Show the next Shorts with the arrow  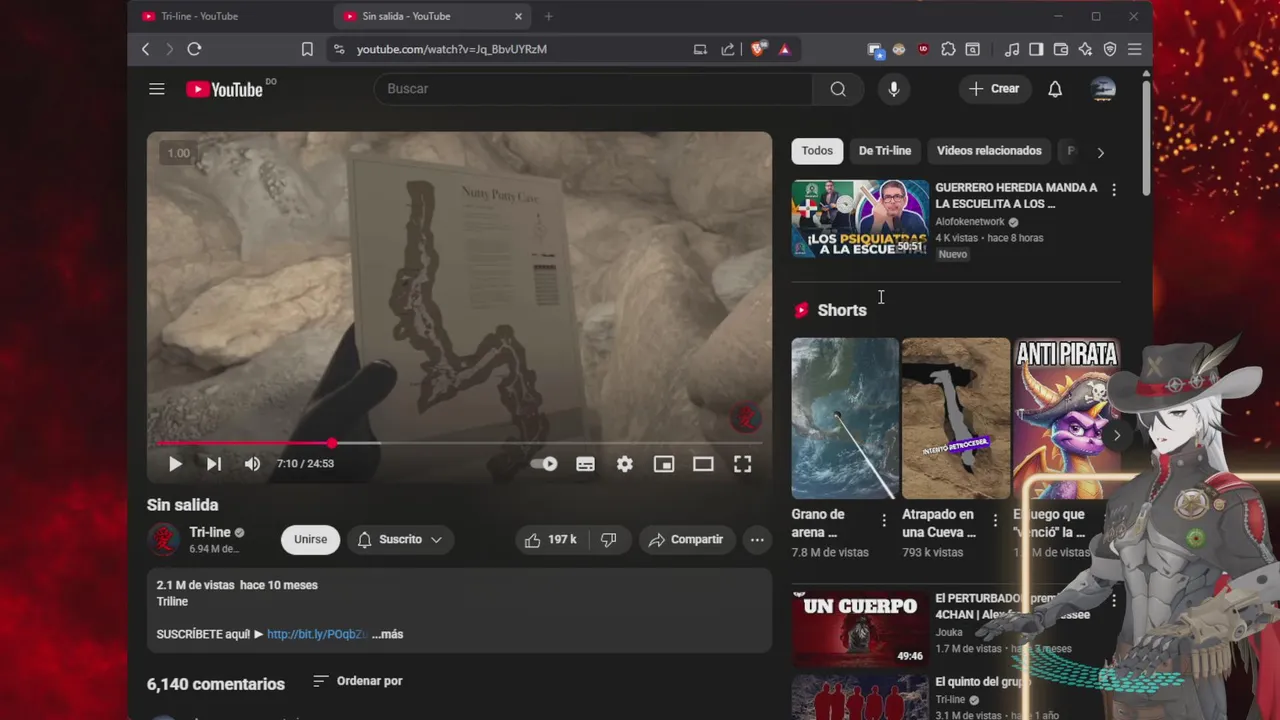pos(1116,435)
